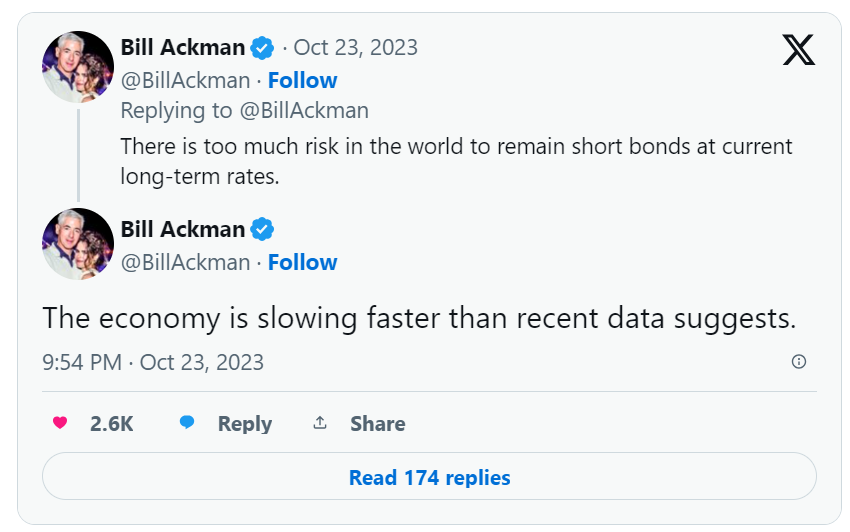Viewport: 850px width, 532px height.
Task: Open the top Oct 23, 2023 date
Action: pyautogui.click(x=356, y=48)
